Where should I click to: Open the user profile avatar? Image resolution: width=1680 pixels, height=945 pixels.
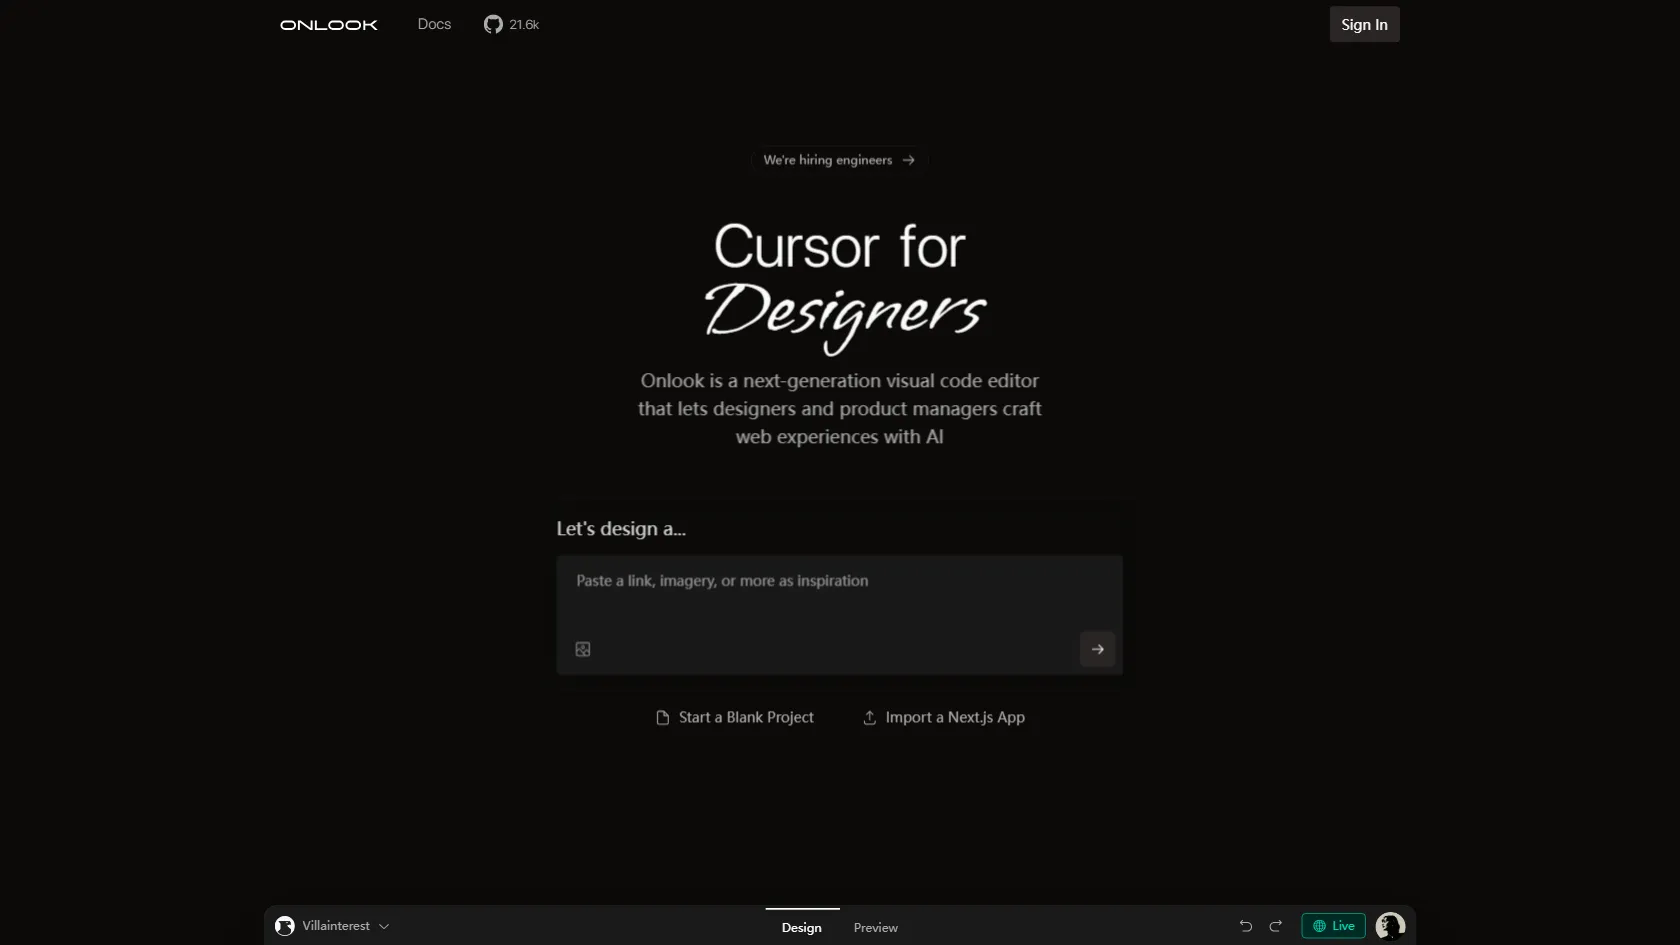[x=1390, y=926]
